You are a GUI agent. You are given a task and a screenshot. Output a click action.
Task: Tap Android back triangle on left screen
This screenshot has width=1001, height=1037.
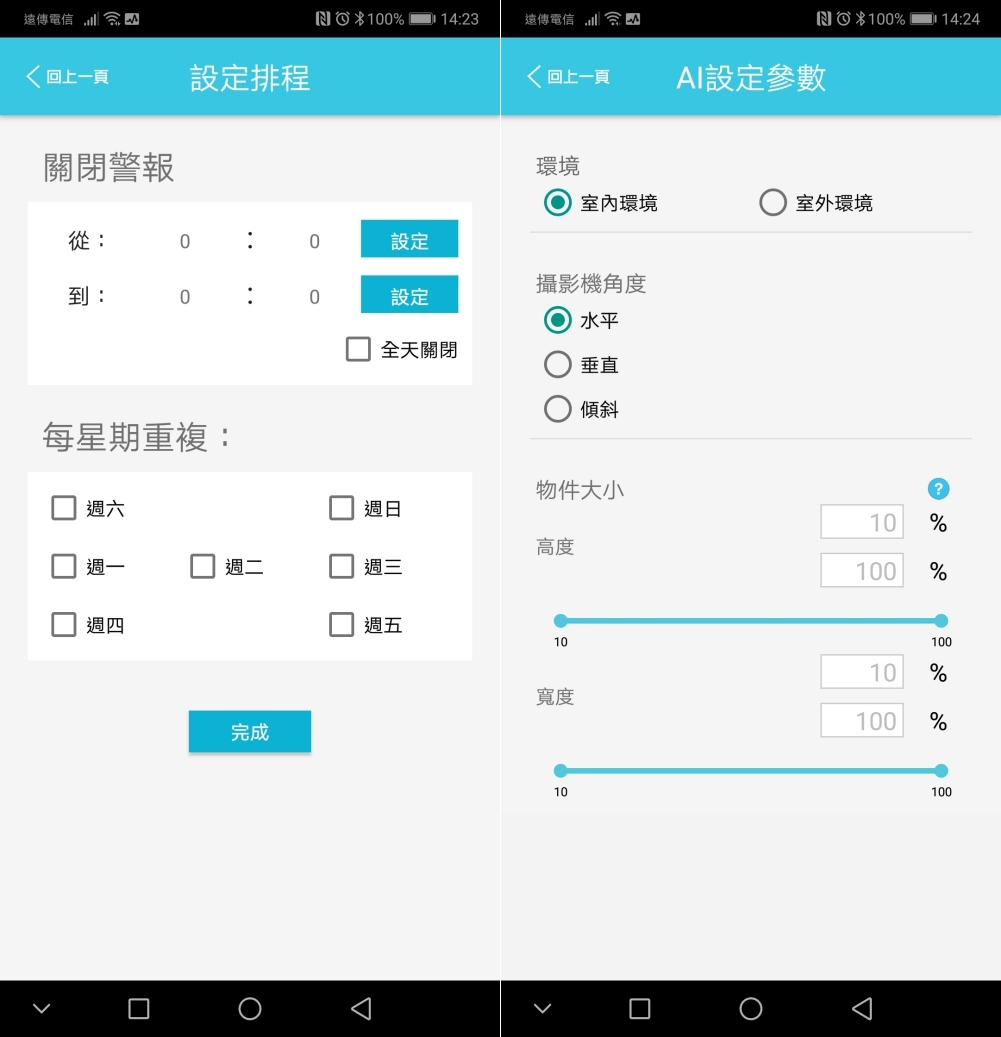click(361, 1009)
